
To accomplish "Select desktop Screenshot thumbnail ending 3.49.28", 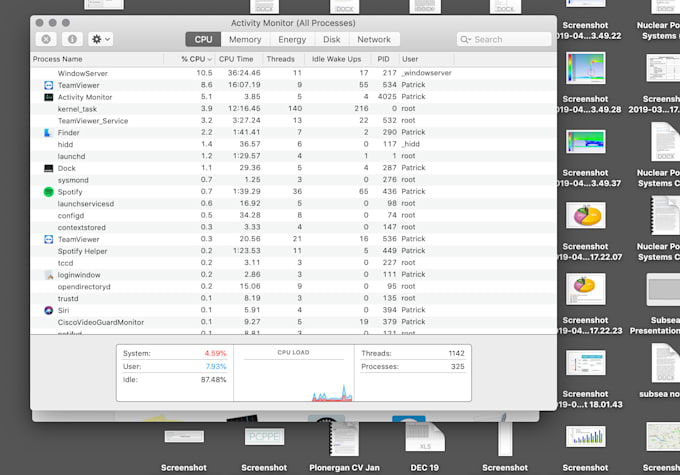I will click(585, 68).
